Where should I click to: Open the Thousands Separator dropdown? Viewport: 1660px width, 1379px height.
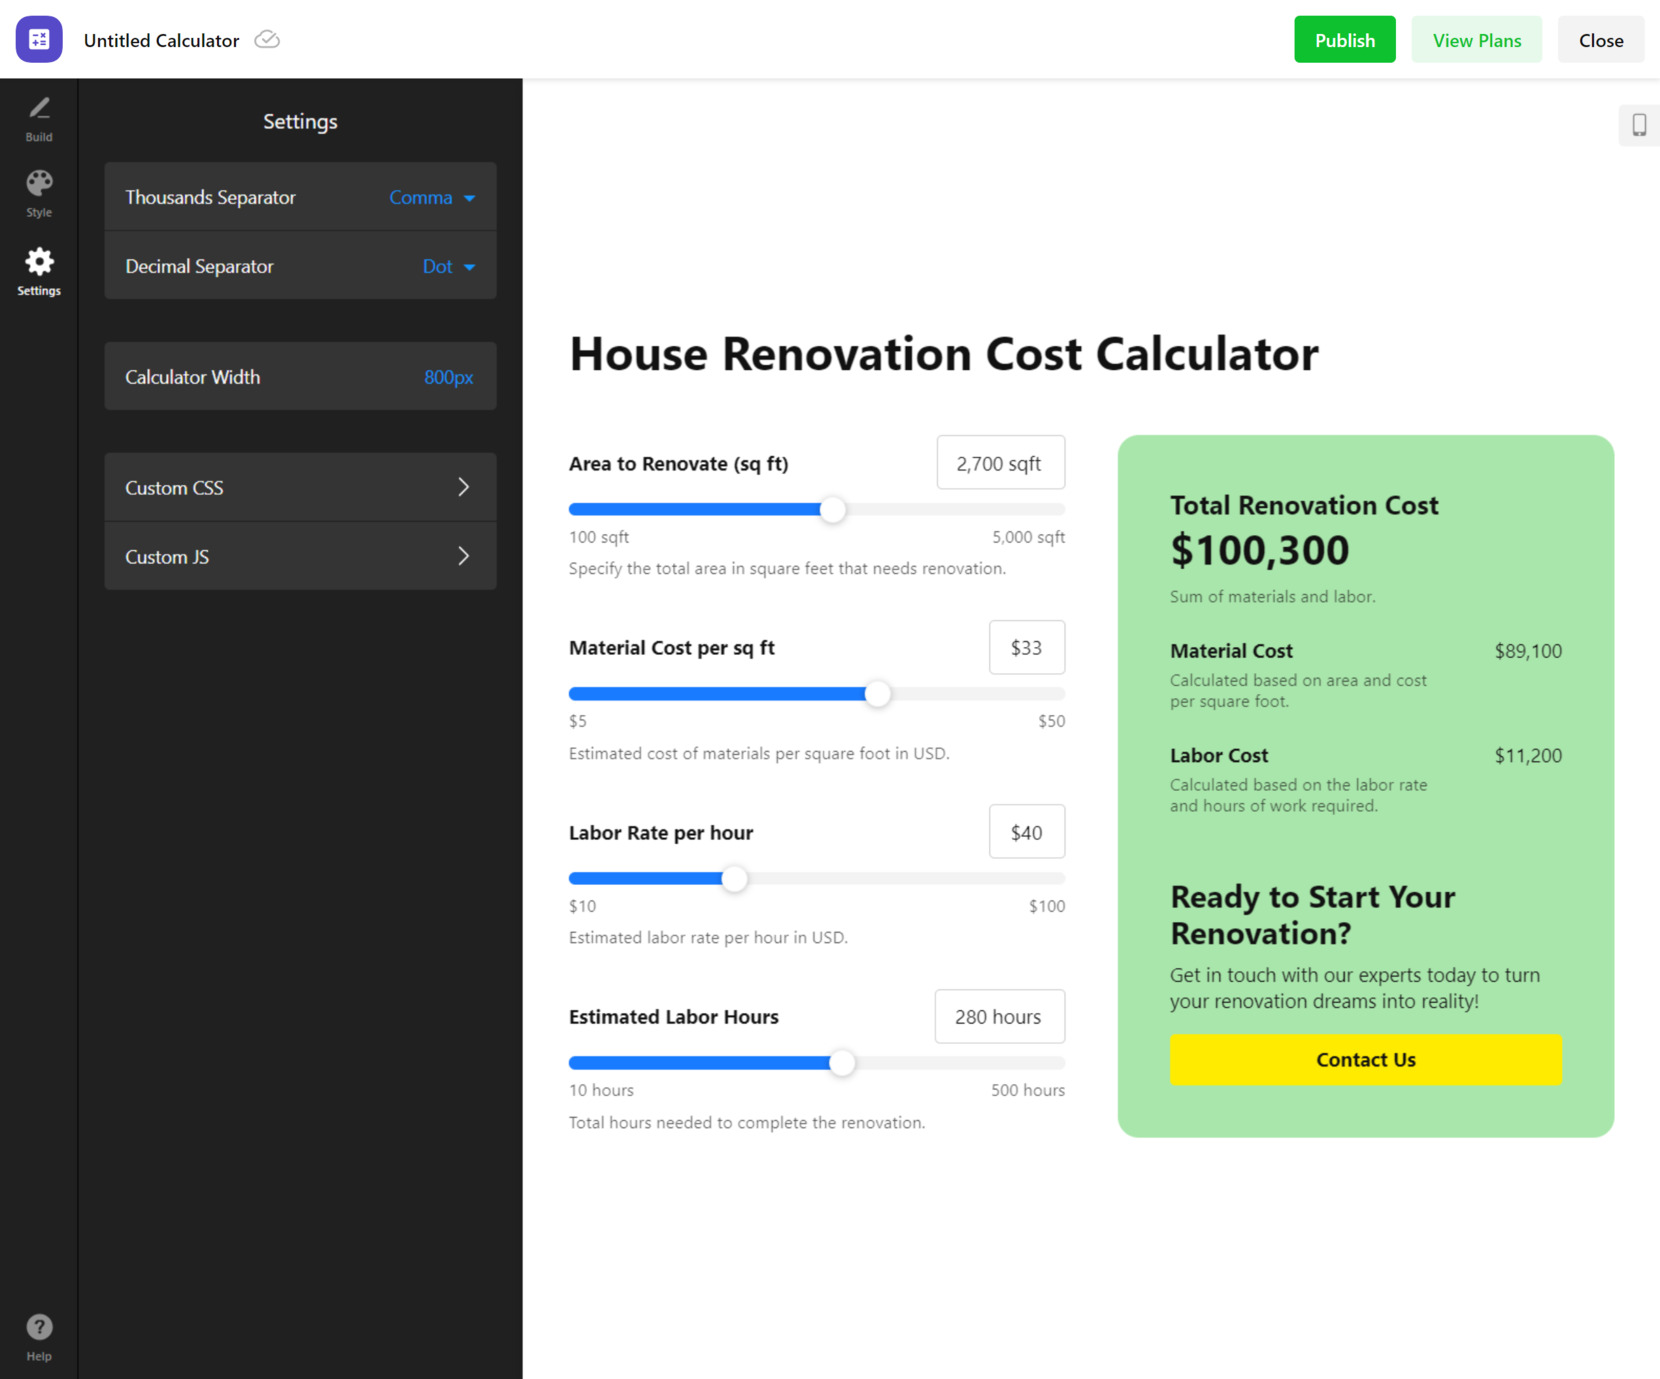[431, 197]
